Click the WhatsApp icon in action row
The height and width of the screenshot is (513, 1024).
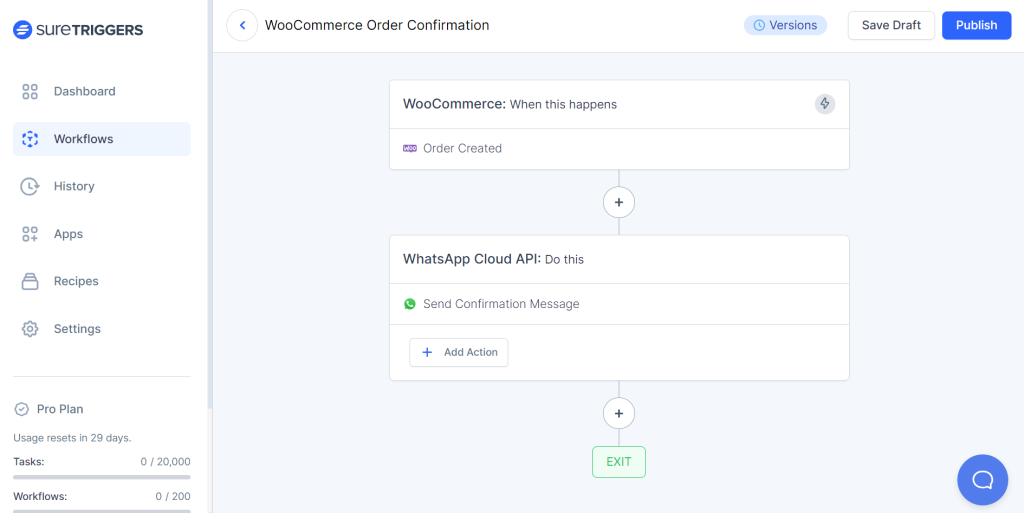pyautogui.click(x=410, y=304)
